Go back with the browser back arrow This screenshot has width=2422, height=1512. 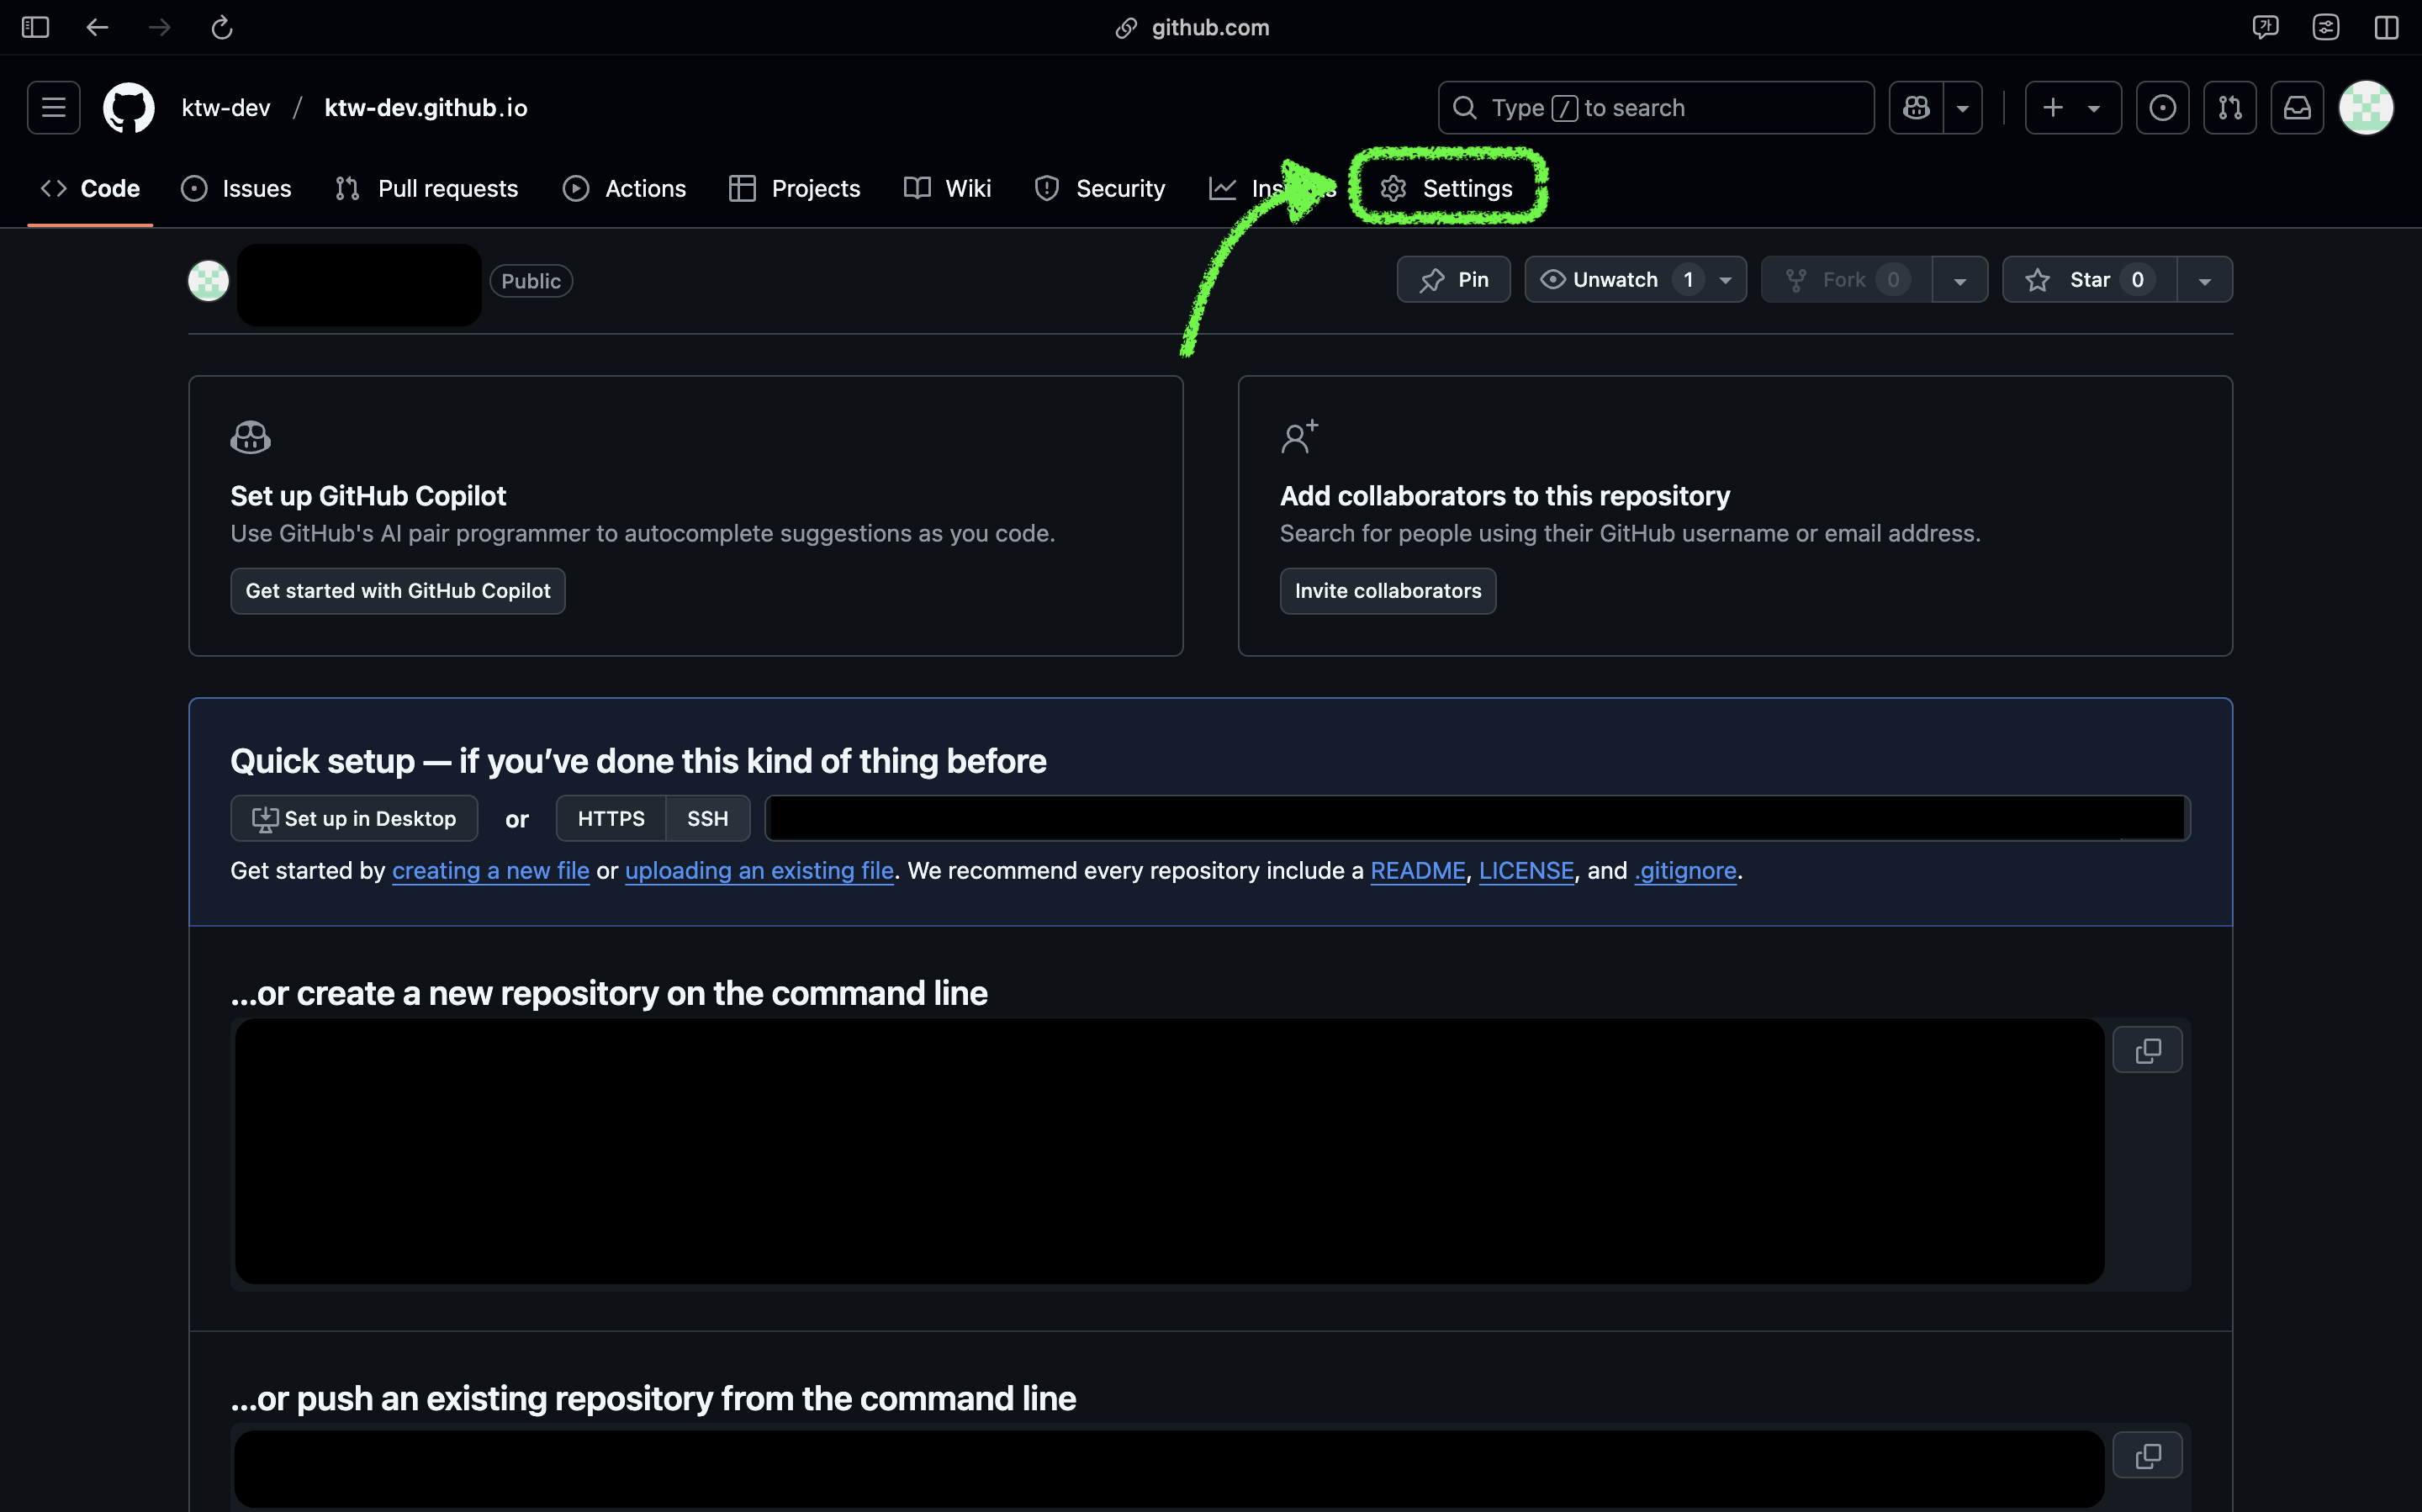[x=97, y=27]
